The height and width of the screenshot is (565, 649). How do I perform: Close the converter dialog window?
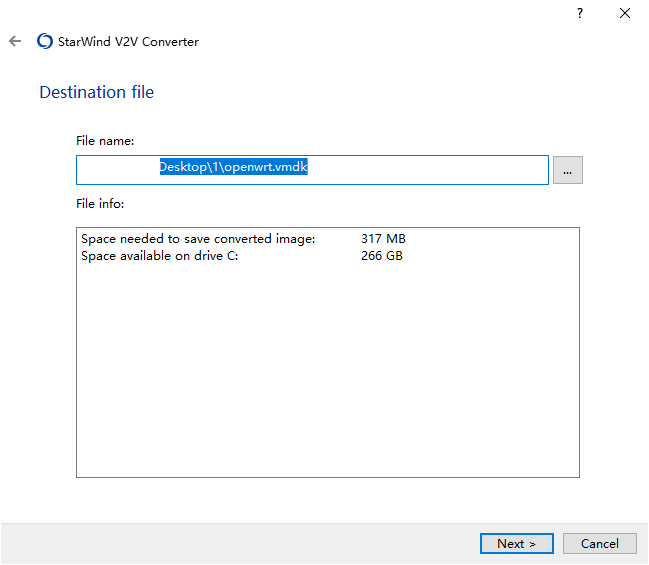coord(625,14)
